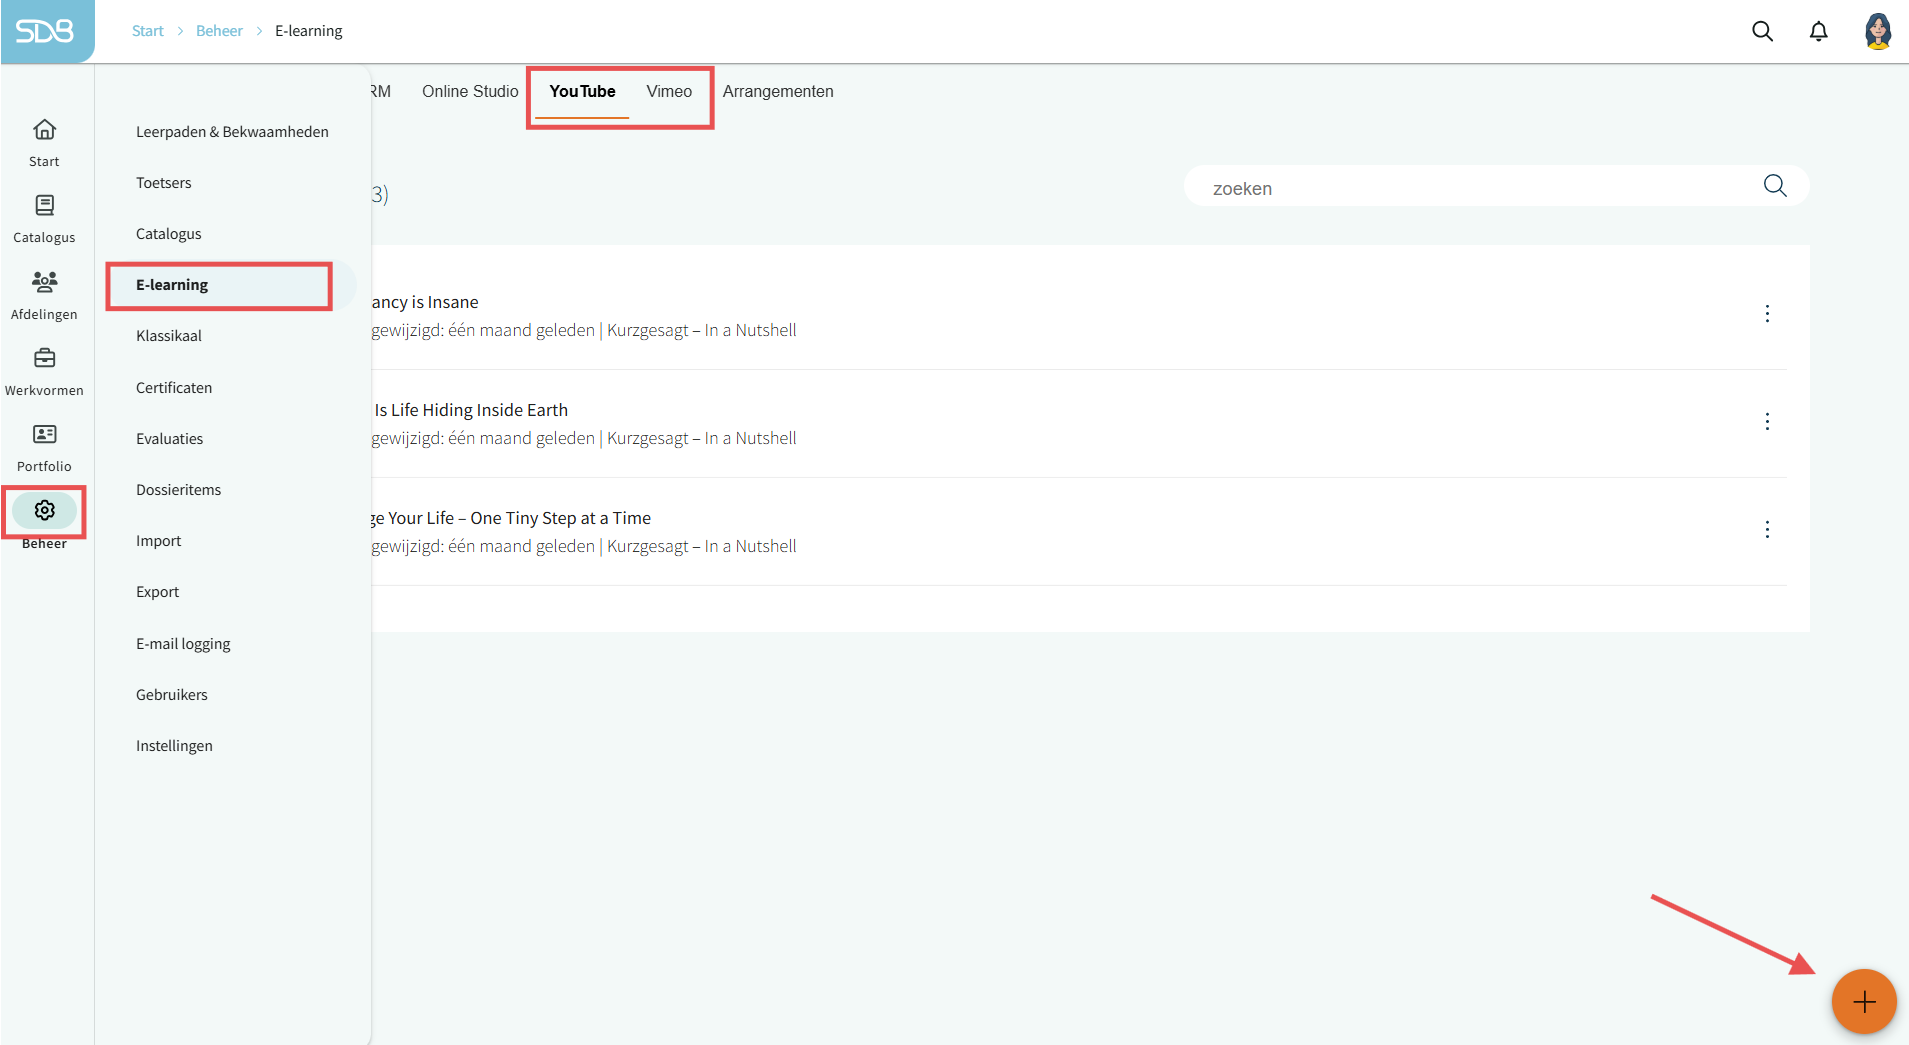Open the Start home icon in sidebar
1909x1045 pixels.
pos(44,130)
